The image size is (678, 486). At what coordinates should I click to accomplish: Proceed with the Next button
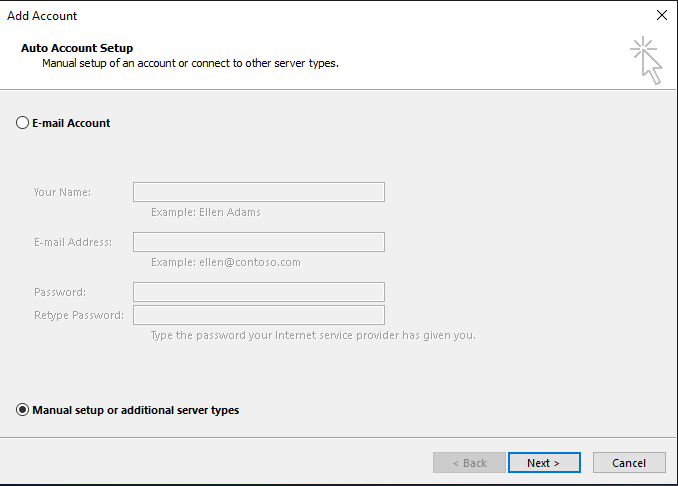click(x=544, y=463)
